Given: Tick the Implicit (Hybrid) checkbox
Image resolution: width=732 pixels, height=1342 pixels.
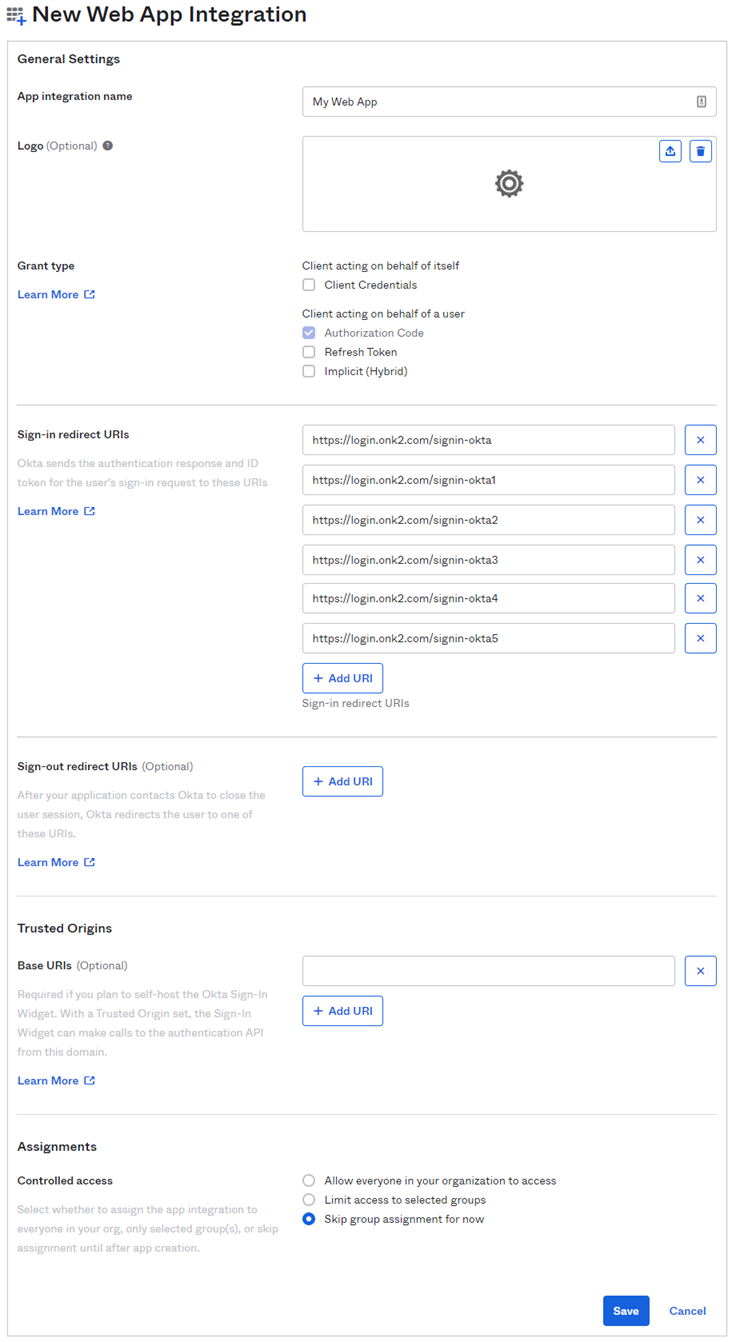Looking at the screenshot, I should pyautogui.click(x=309, y=371).
